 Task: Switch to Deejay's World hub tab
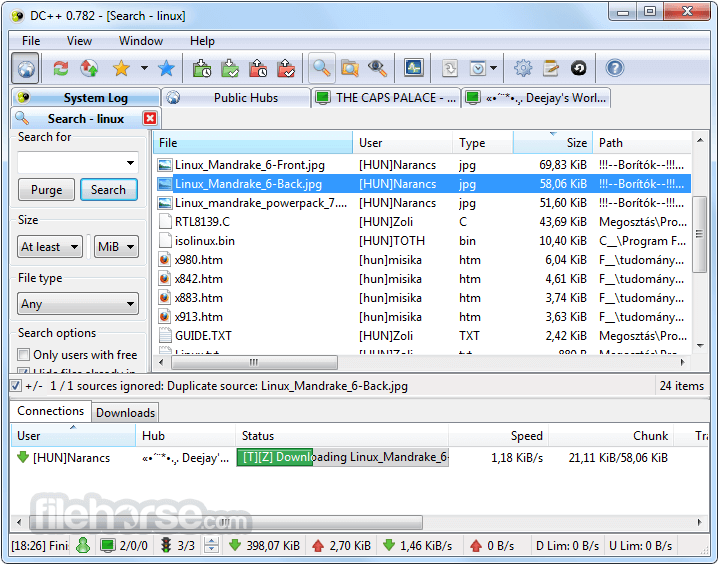(x=536, y=98)
